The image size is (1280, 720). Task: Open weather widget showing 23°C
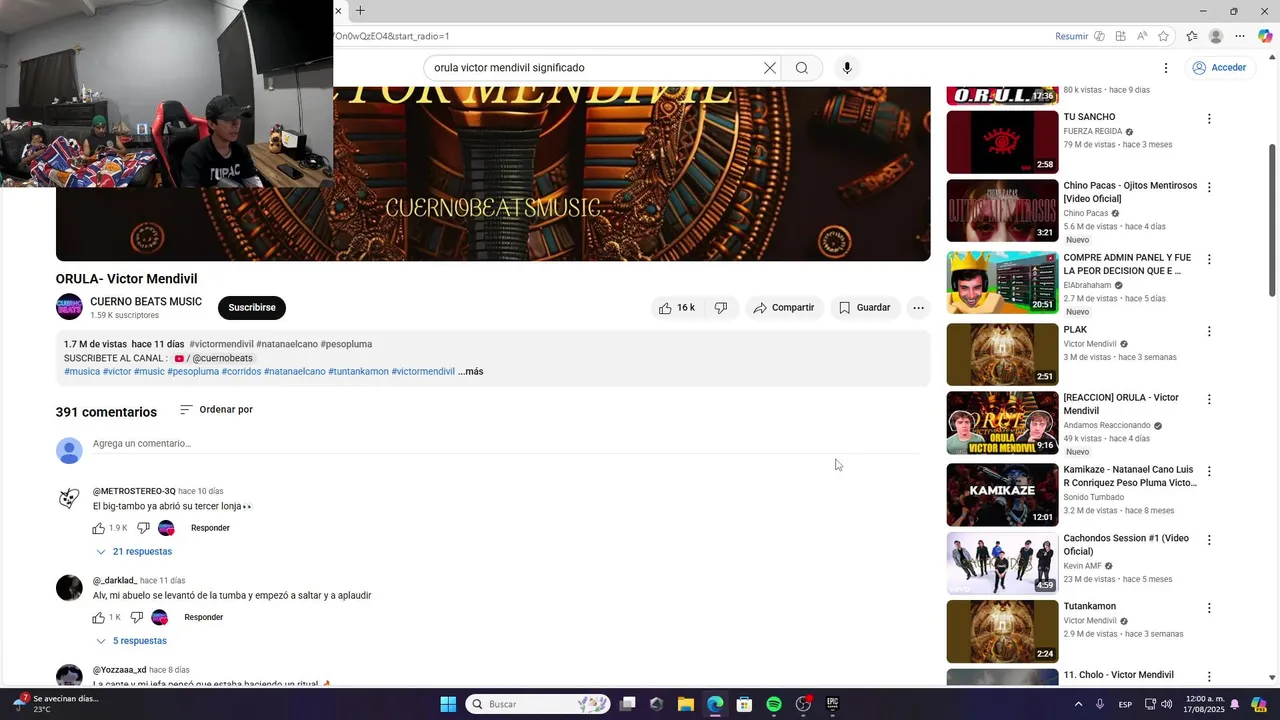coord(56,704)
